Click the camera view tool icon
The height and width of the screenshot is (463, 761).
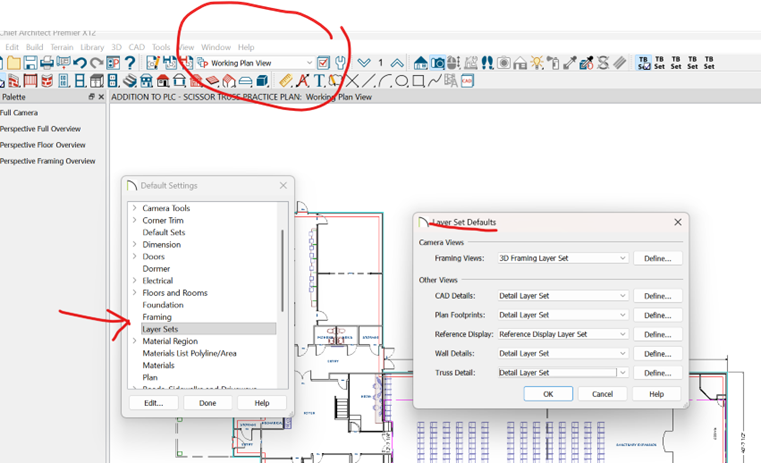tap(438, 63)
